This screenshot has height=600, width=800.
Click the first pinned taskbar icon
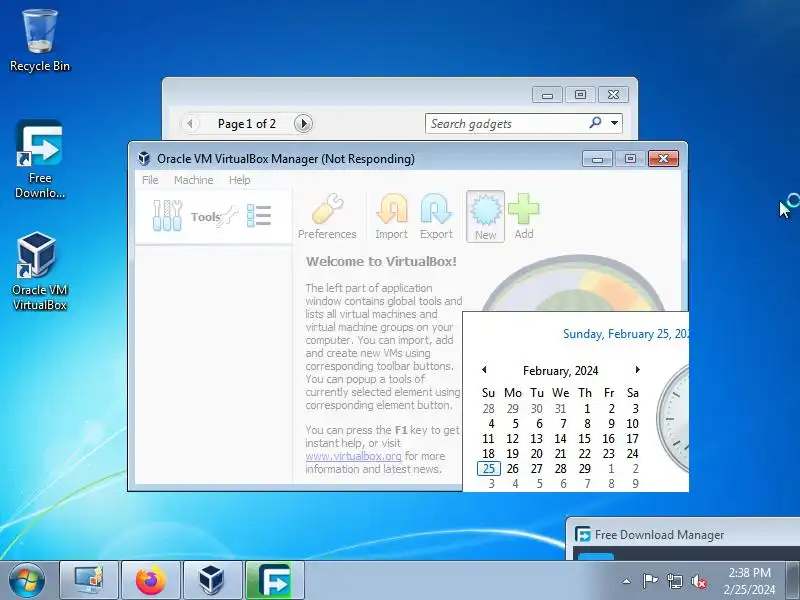[x=89, y=580]
